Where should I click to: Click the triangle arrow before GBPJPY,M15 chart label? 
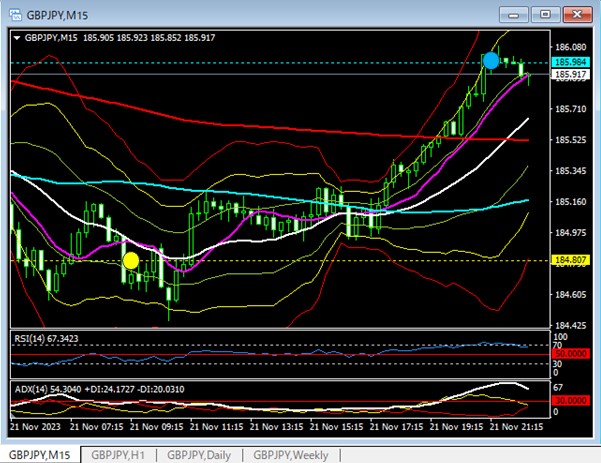coord(17,37)
